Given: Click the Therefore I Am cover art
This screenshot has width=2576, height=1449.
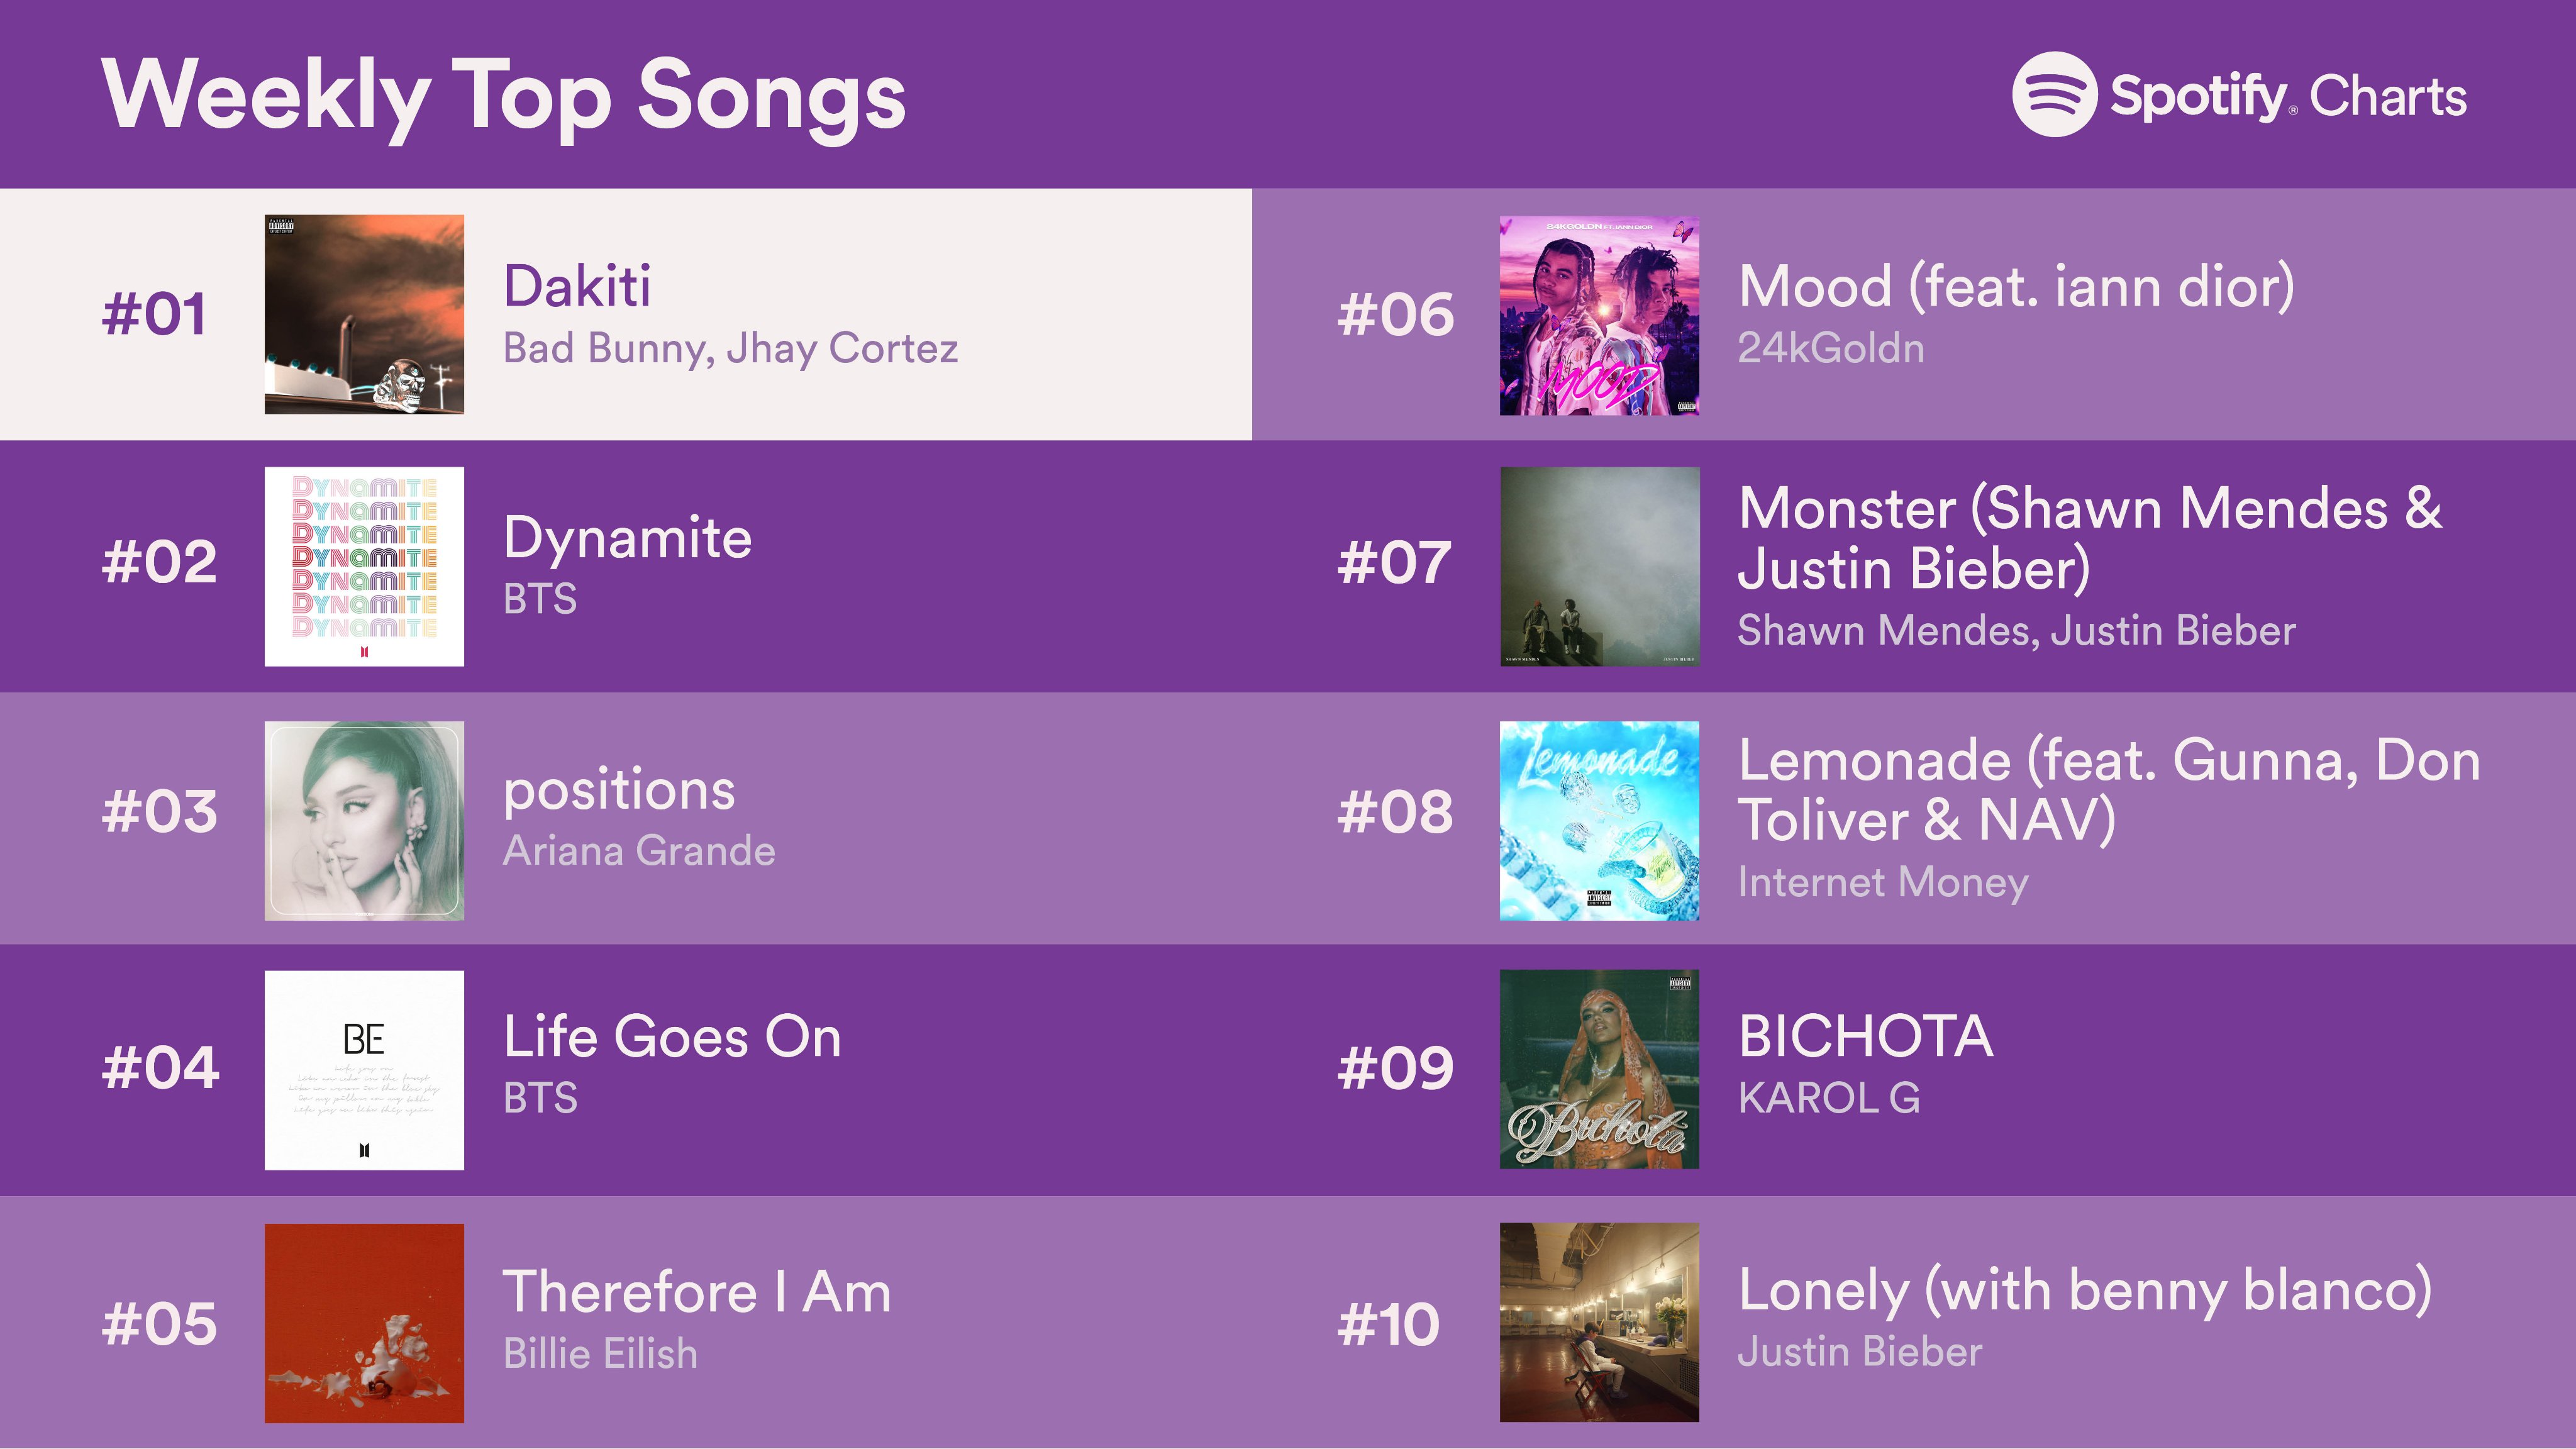Looking at the screenshot, I should point(364,1322).
